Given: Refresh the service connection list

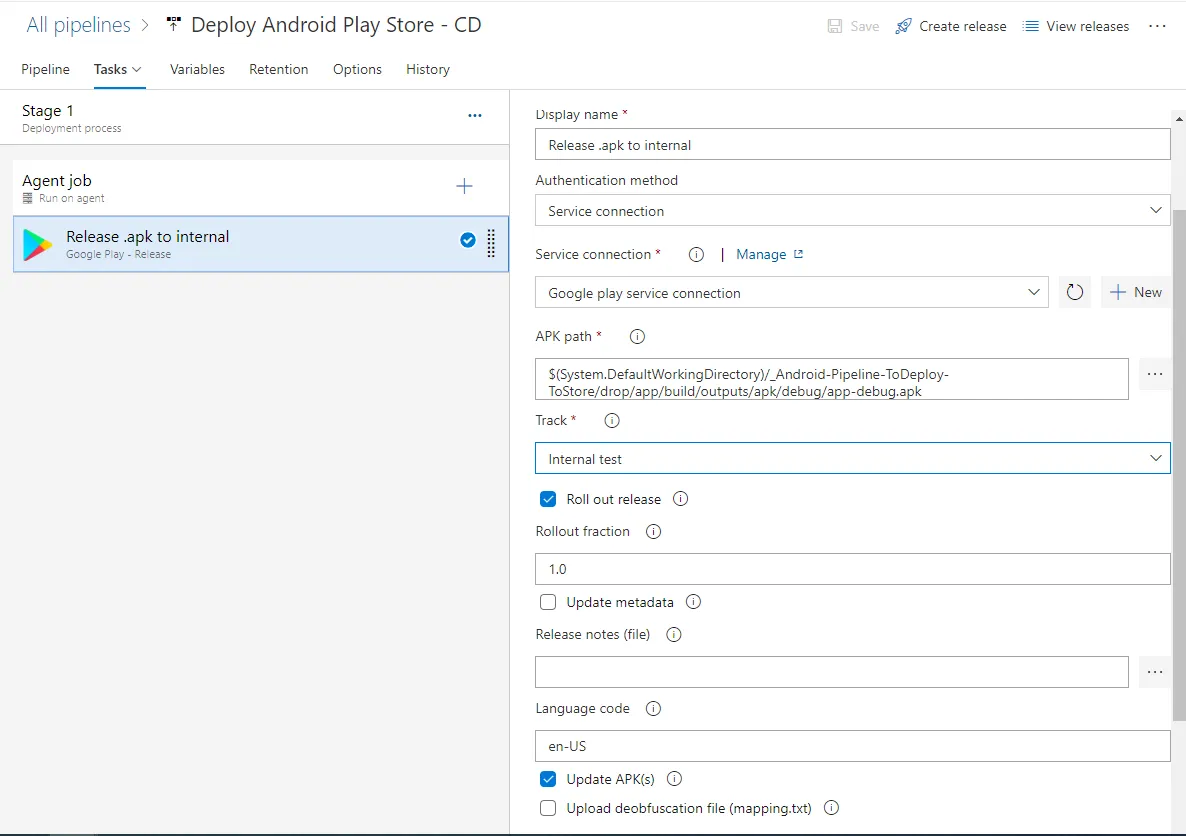Looking at the screenshot, I should tap(1075, 293).
